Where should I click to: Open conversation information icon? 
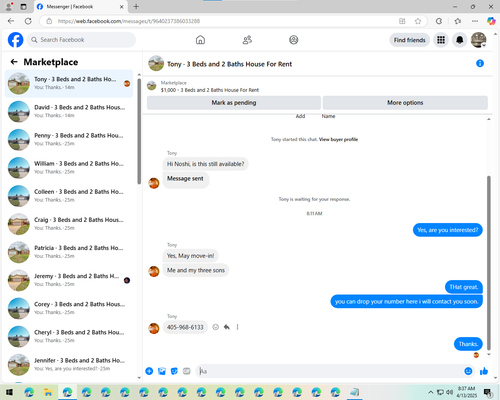[480, 63]
